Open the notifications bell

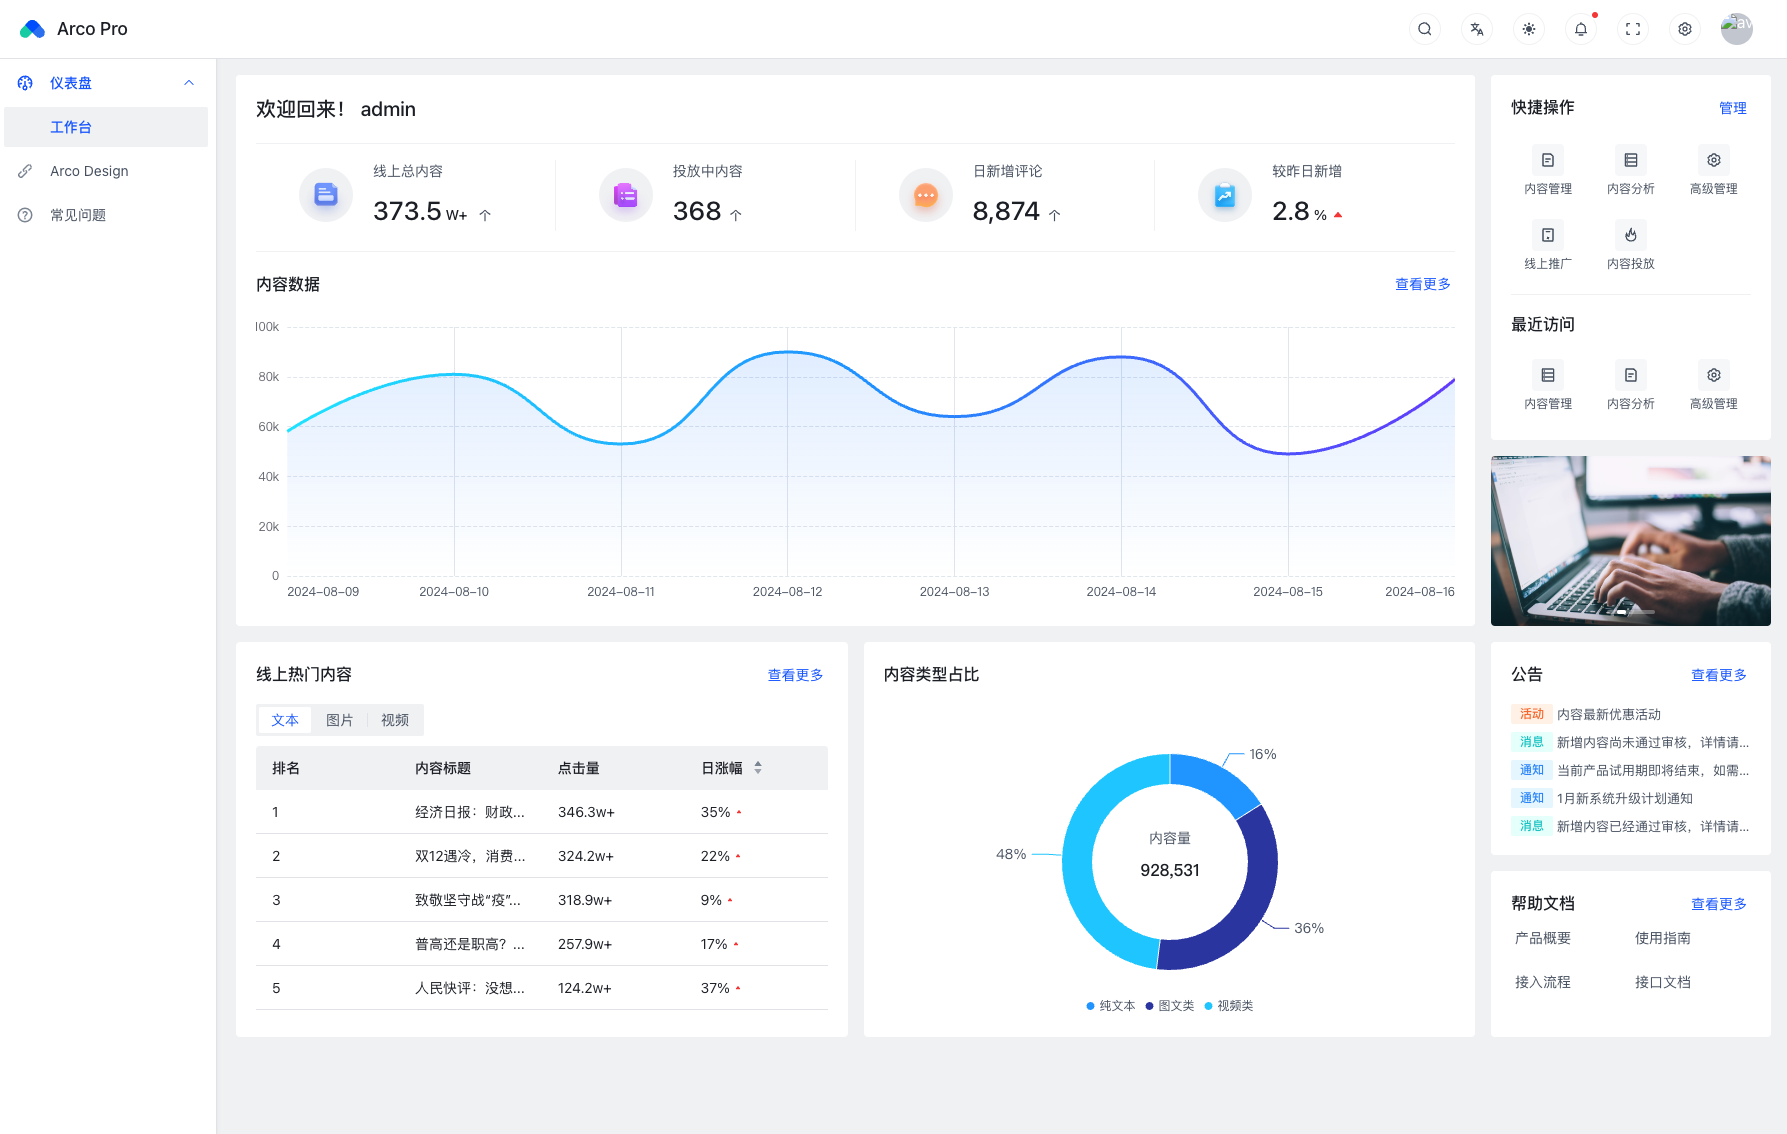(1581, 29)
